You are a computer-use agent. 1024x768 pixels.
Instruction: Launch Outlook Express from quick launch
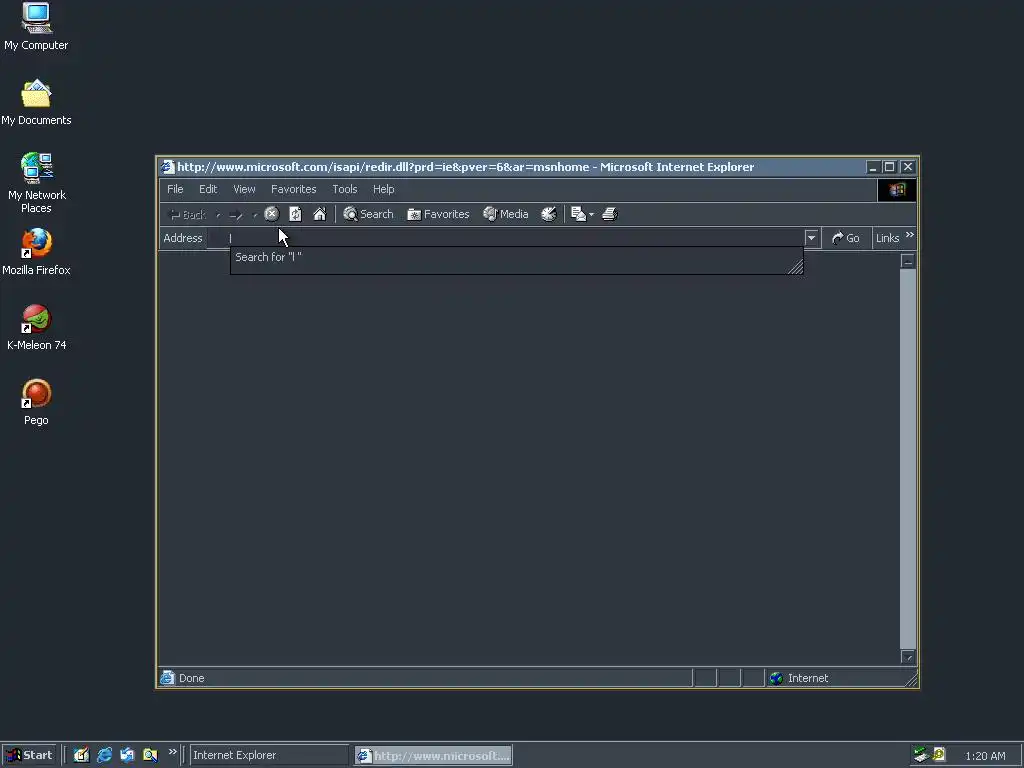tap(127, 755)
